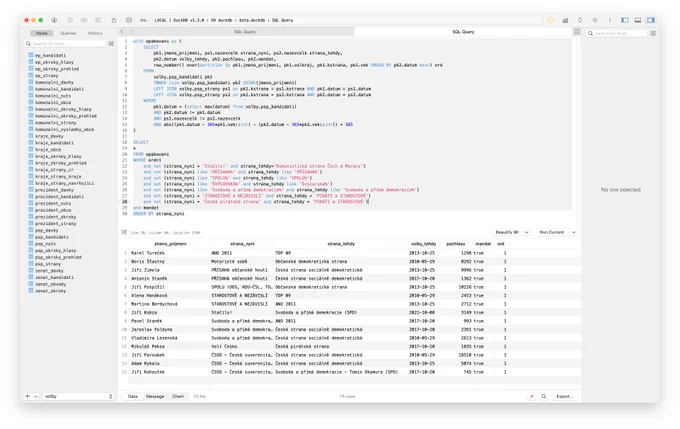Viewport: 680px width, 429px height.
Task: Focus the Search for item field
Action: pyautogui.click(x=65, y=44)
